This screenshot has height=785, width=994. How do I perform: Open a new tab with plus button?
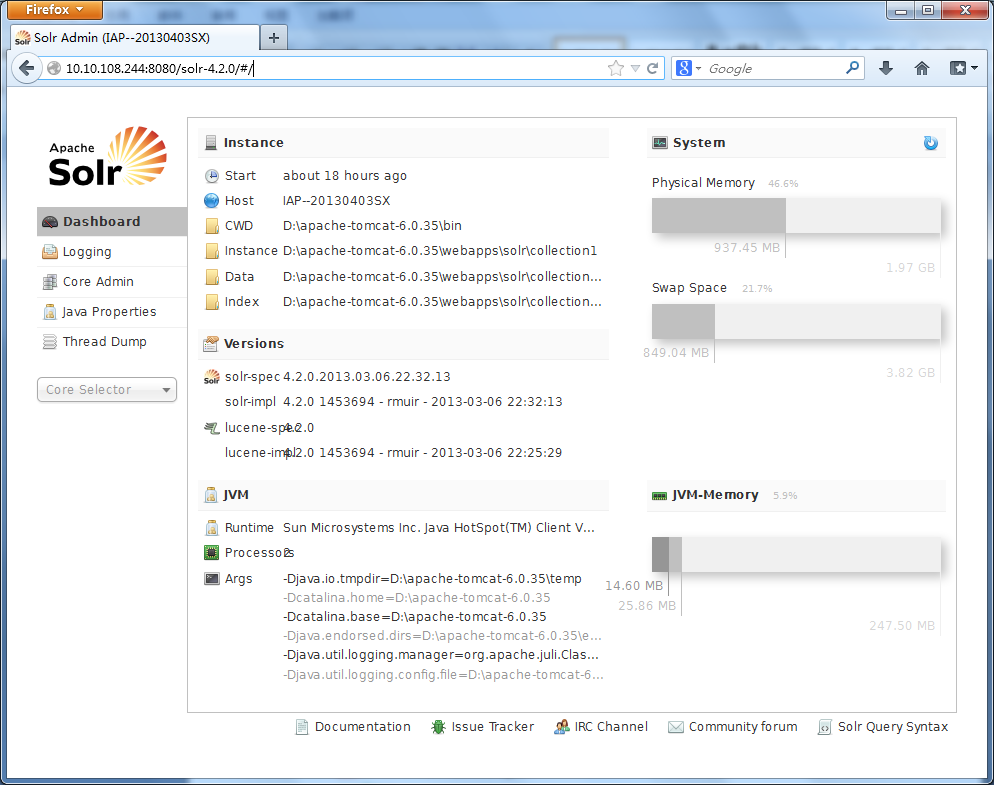[274, 38]
